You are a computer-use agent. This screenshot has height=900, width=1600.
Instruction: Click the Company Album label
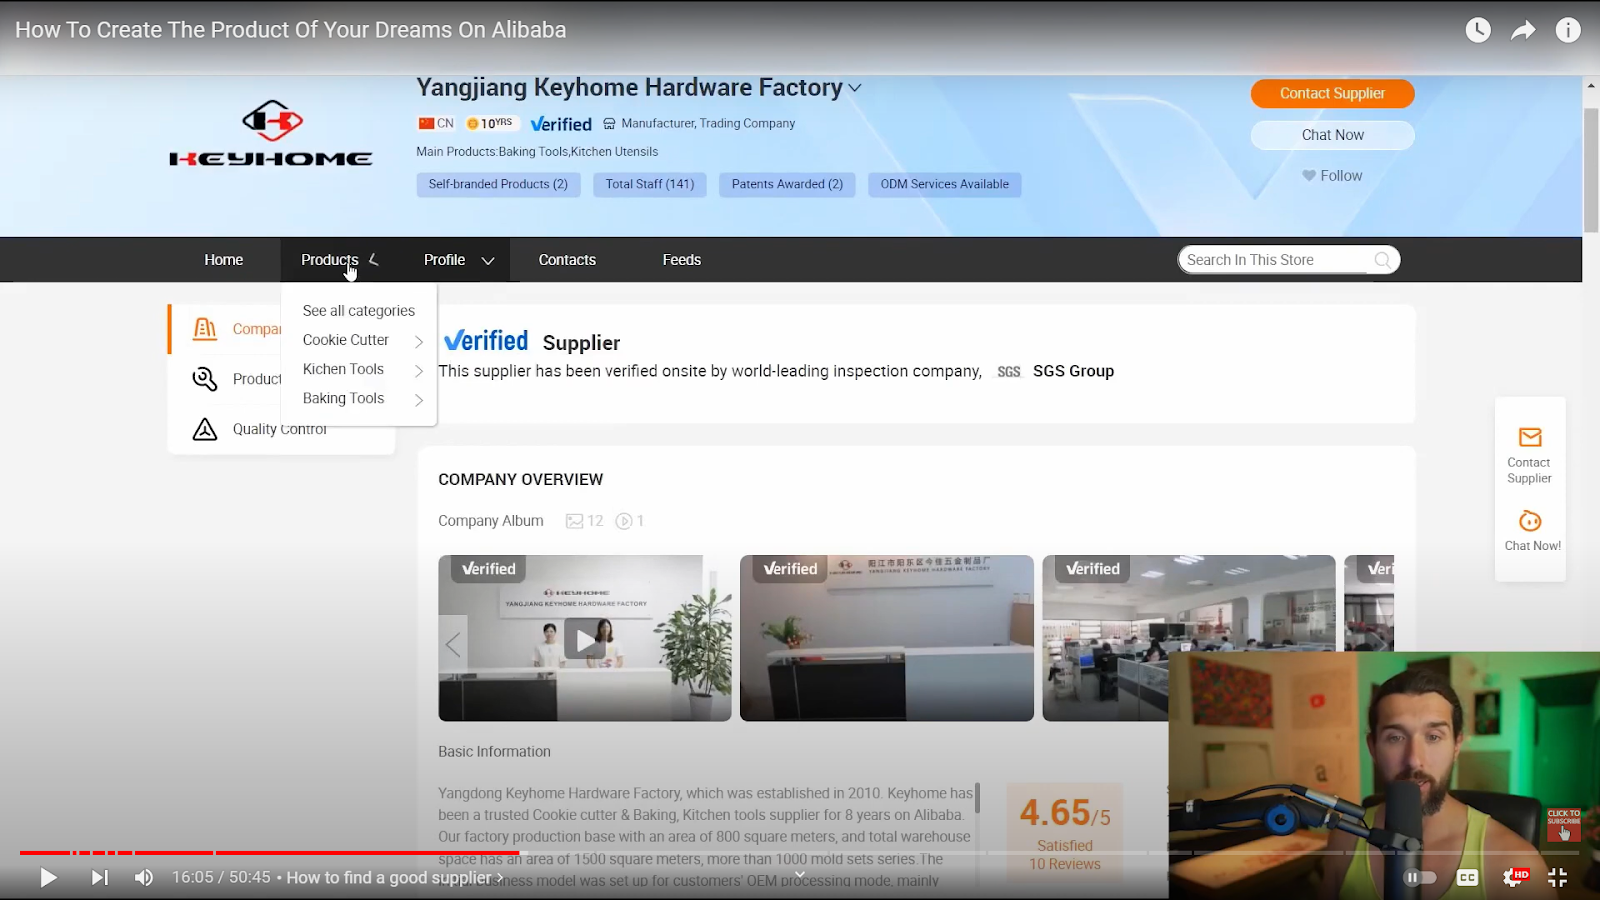491,521
